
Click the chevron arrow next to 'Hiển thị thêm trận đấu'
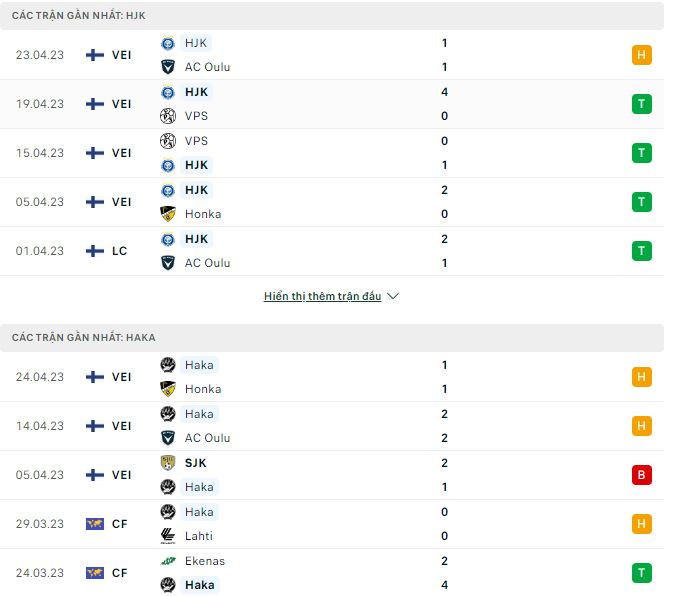point(393,297)
